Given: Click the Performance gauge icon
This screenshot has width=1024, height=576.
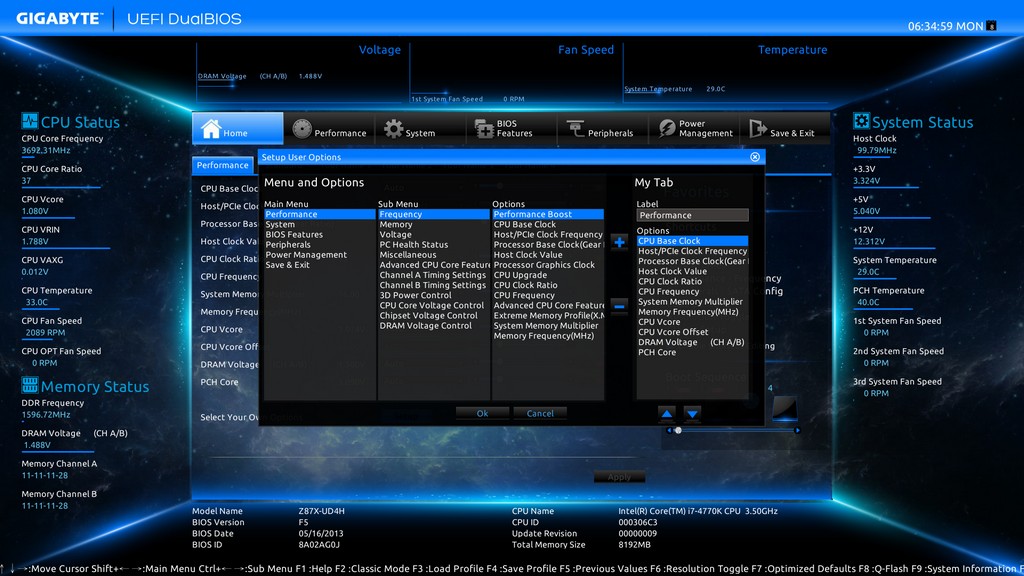Looking at the screenshot, I should [x=302, y=129].
